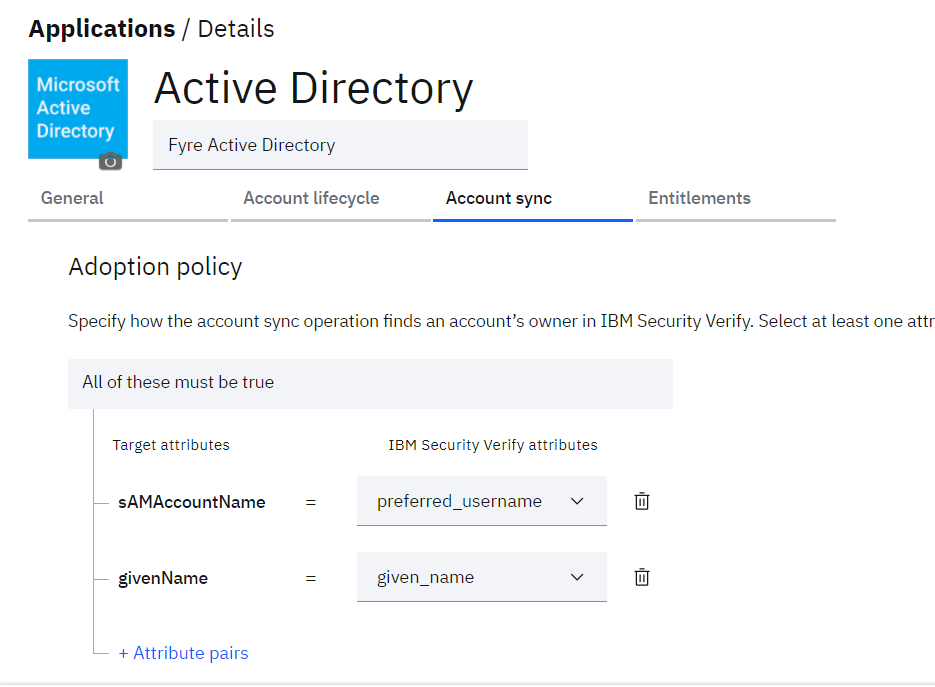Click the 'All of these must be true' header
The height and width of the screenshot is (687, 935).
tap(370, 383)
